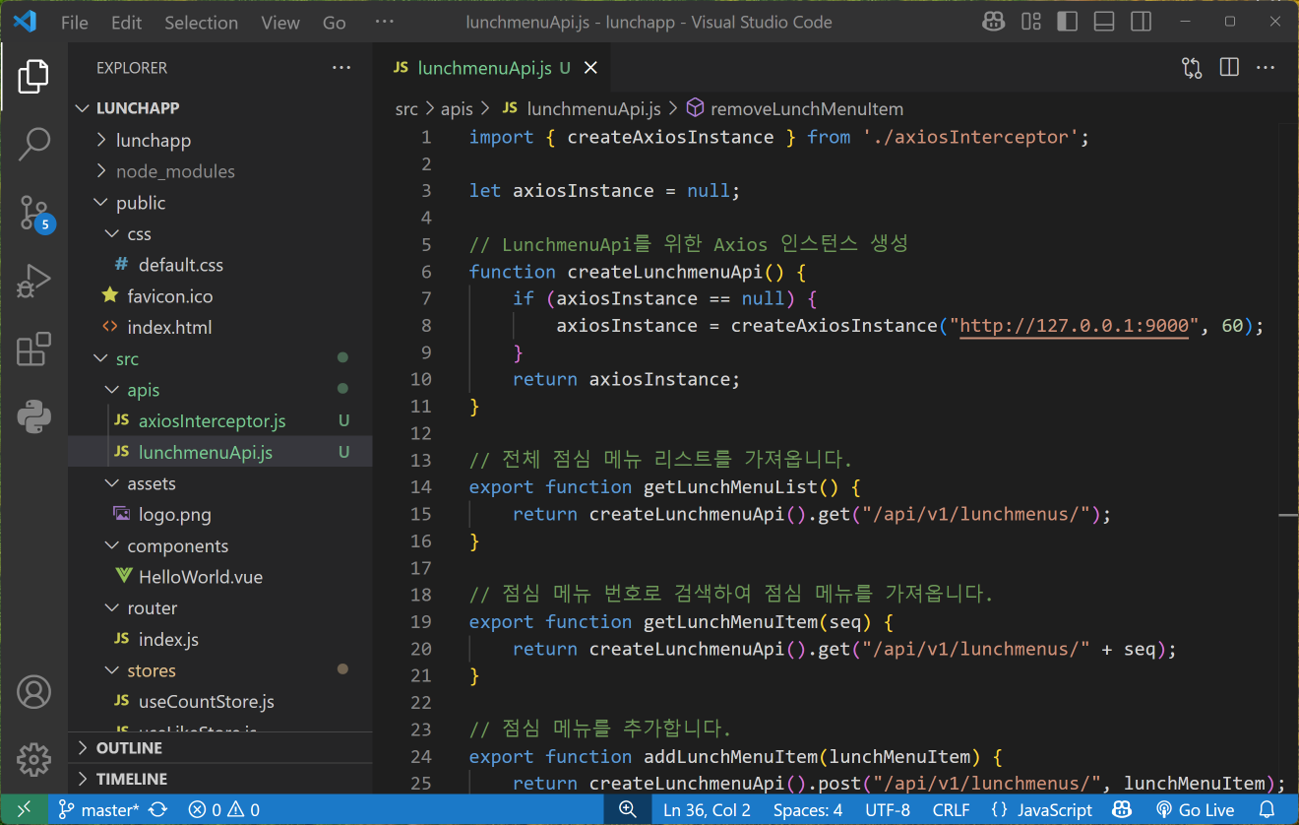Open the Python extension view
The image size is (1299, 825).
(x=33, y=416)
